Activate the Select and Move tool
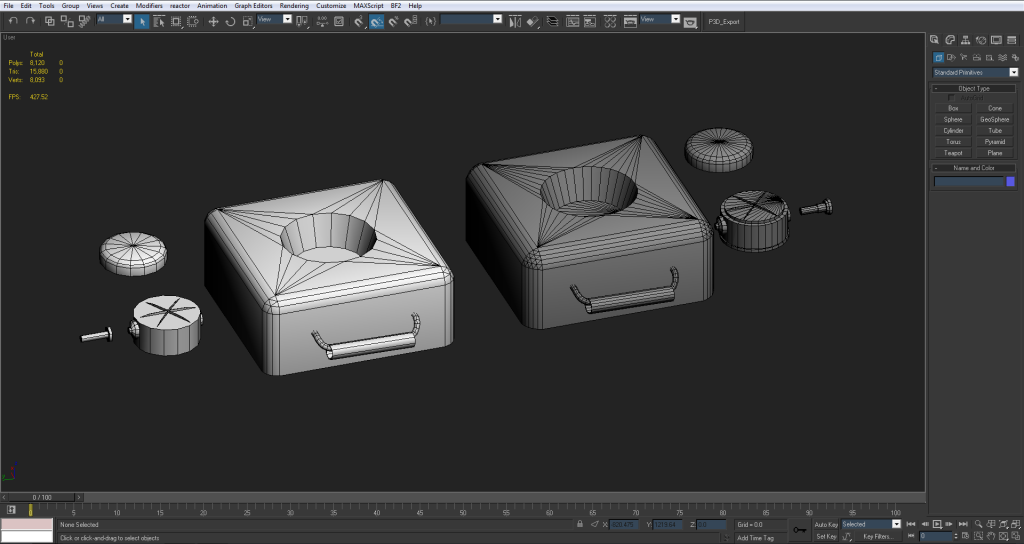This screenshot has height=544, width=1024. (213, 21)
